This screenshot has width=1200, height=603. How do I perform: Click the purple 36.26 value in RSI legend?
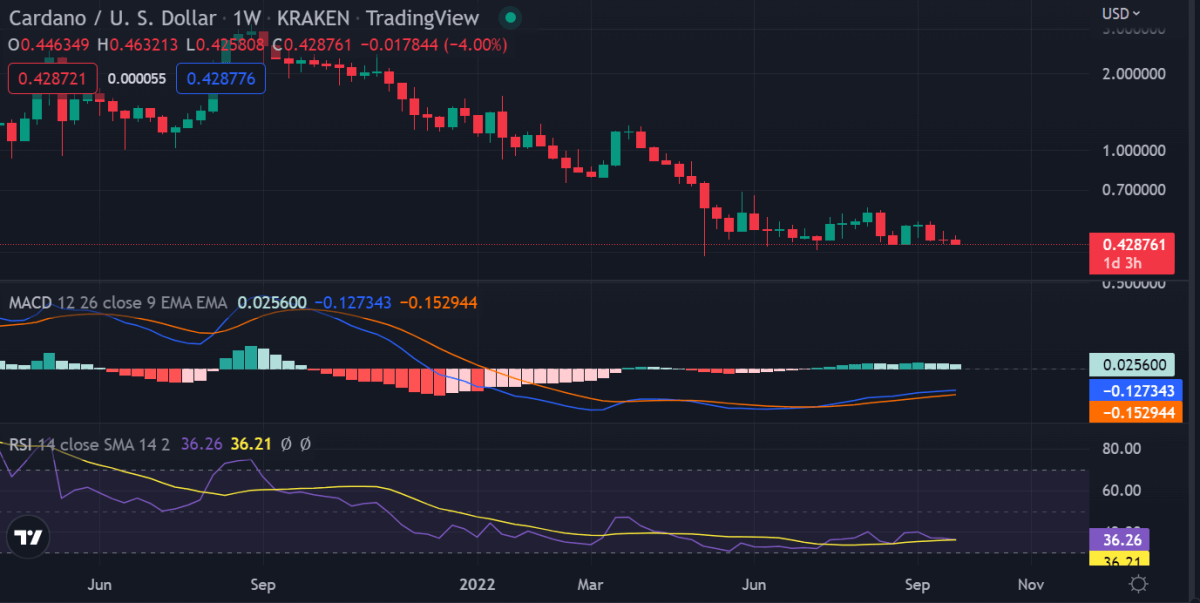click(x=201, y=443)
